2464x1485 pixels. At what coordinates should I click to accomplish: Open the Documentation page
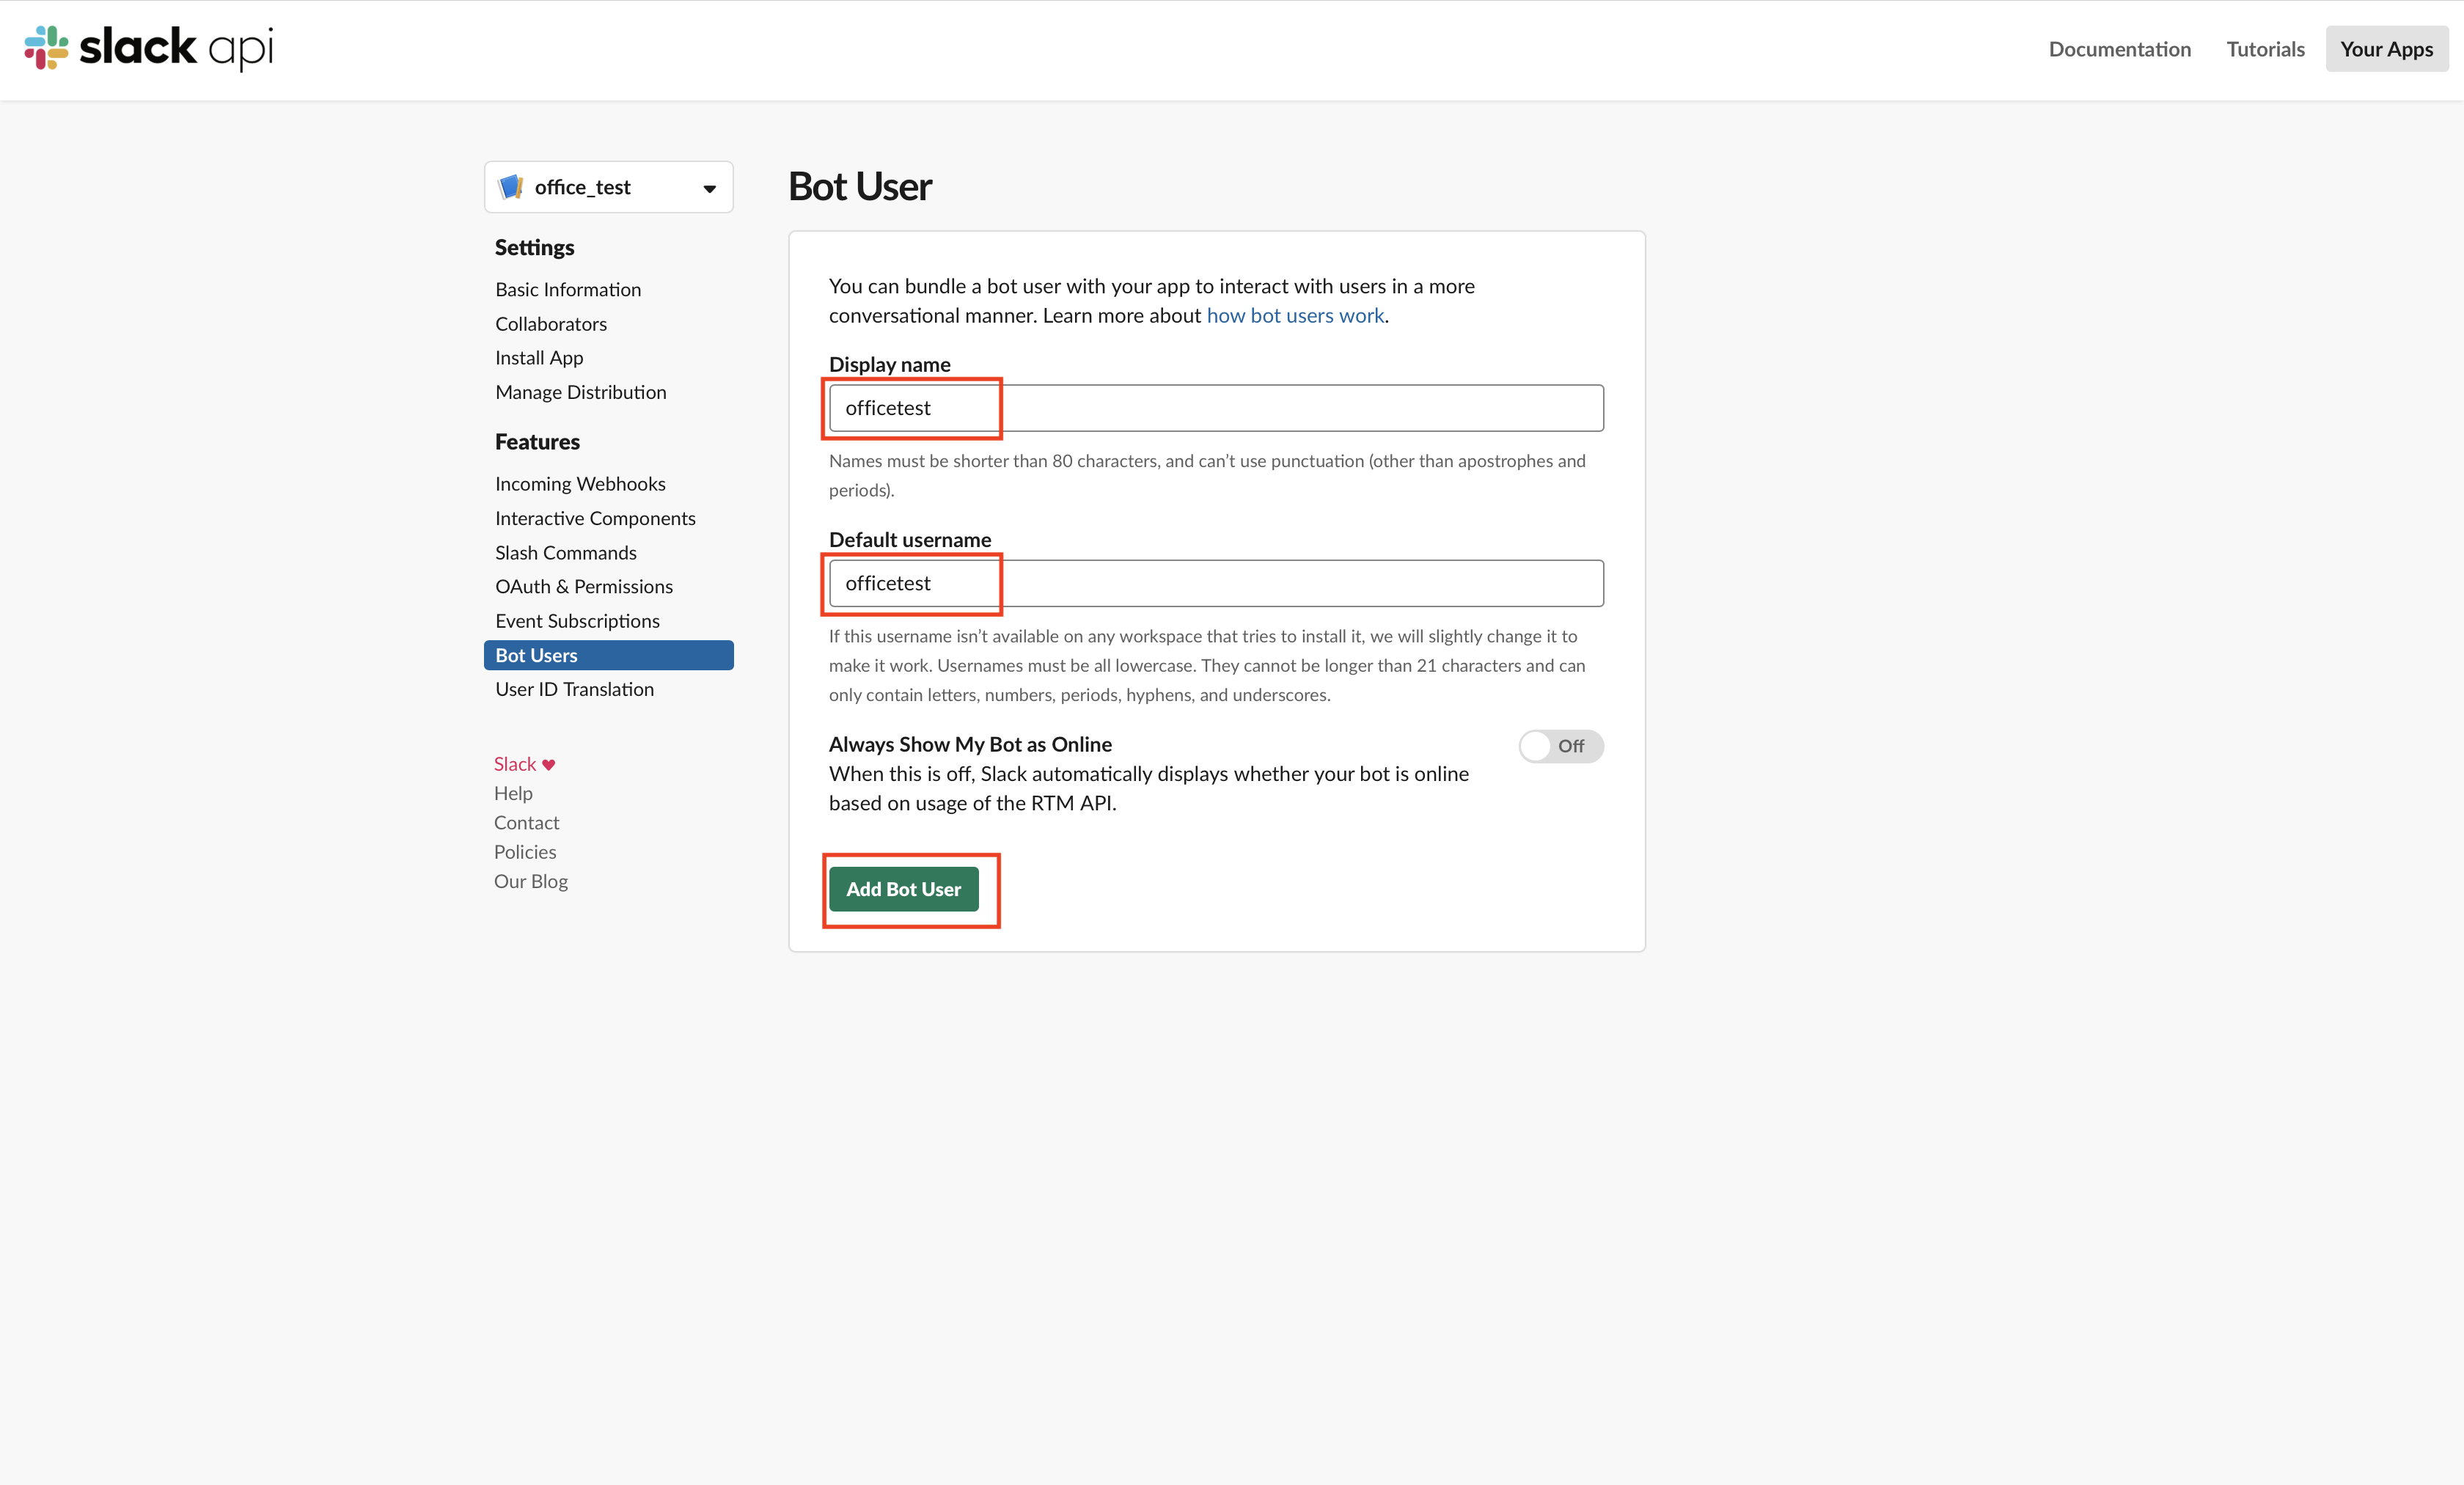tap(2119, 49)
